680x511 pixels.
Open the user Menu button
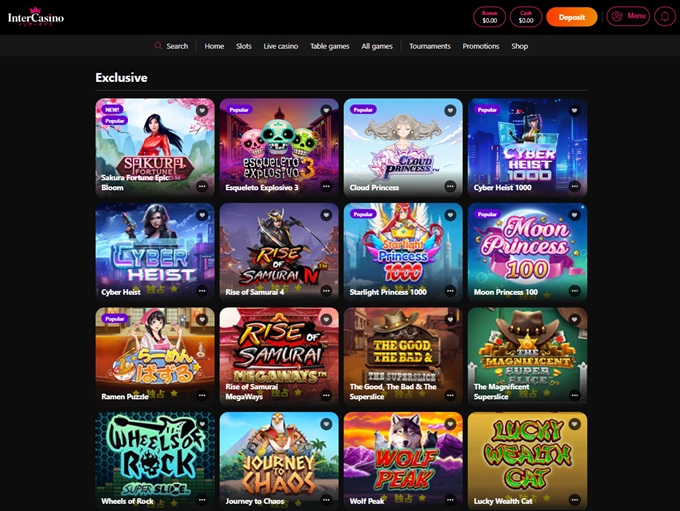coord(628,16)
